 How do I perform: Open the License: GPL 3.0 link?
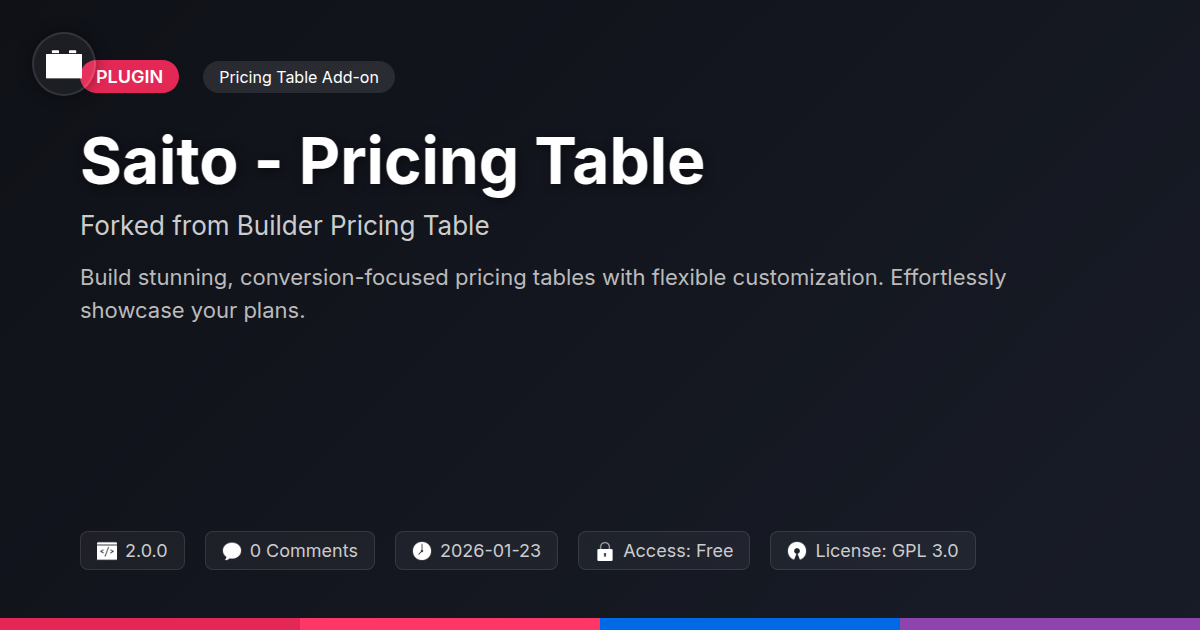886,551
